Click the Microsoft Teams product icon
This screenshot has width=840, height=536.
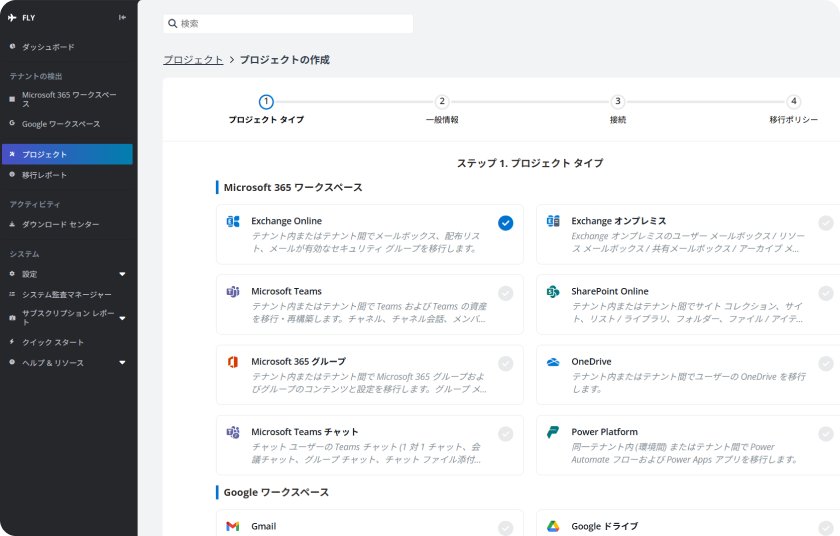click(x=233, y=292)
